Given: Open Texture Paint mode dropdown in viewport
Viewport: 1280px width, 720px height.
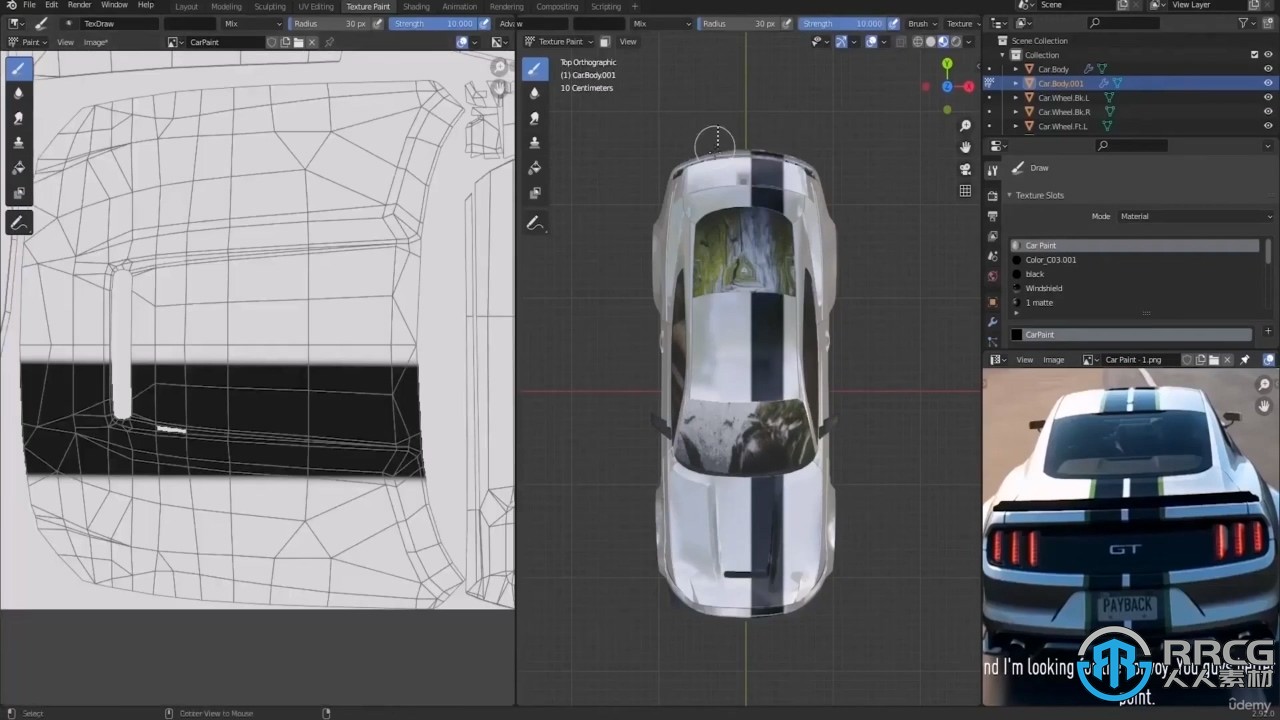Looking at the screenshot, I should coord(559,42).
